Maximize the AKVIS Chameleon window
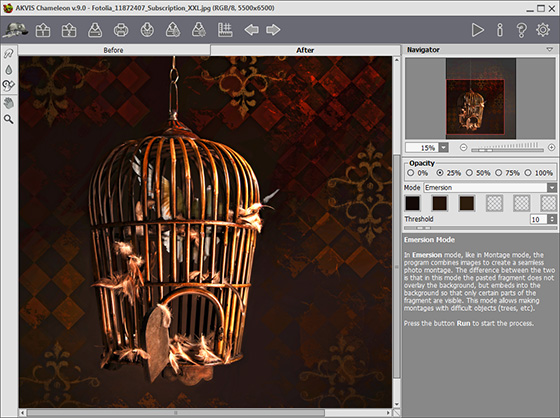 click(x=541, y=8)
